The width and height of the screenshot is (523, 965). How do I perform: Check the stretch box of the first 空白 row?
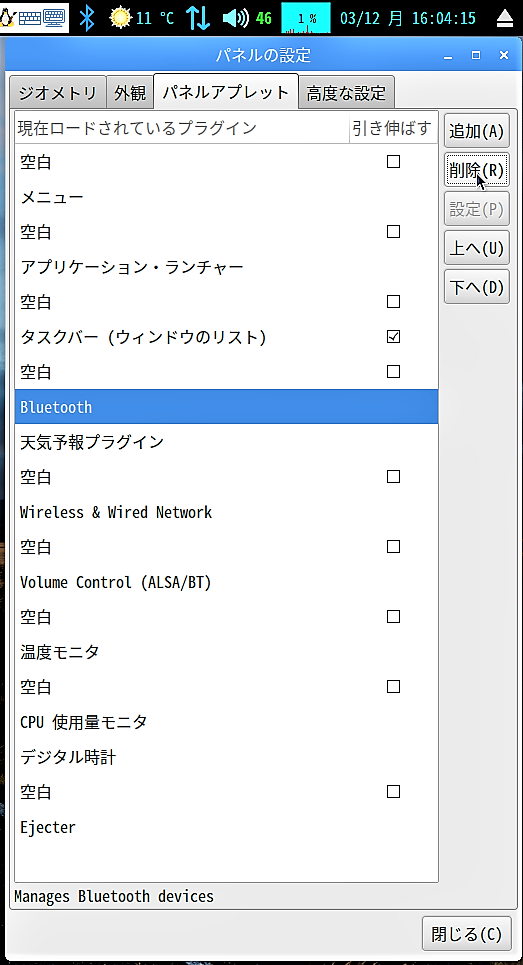[x=393, y=162]
